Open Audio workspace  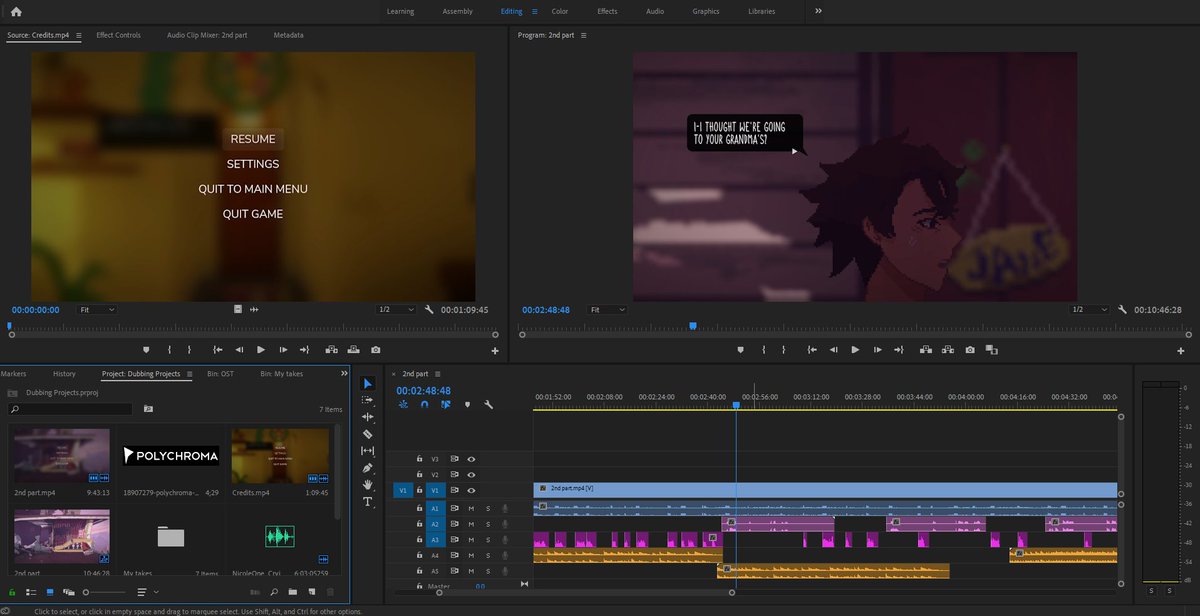tap(655, 11)
